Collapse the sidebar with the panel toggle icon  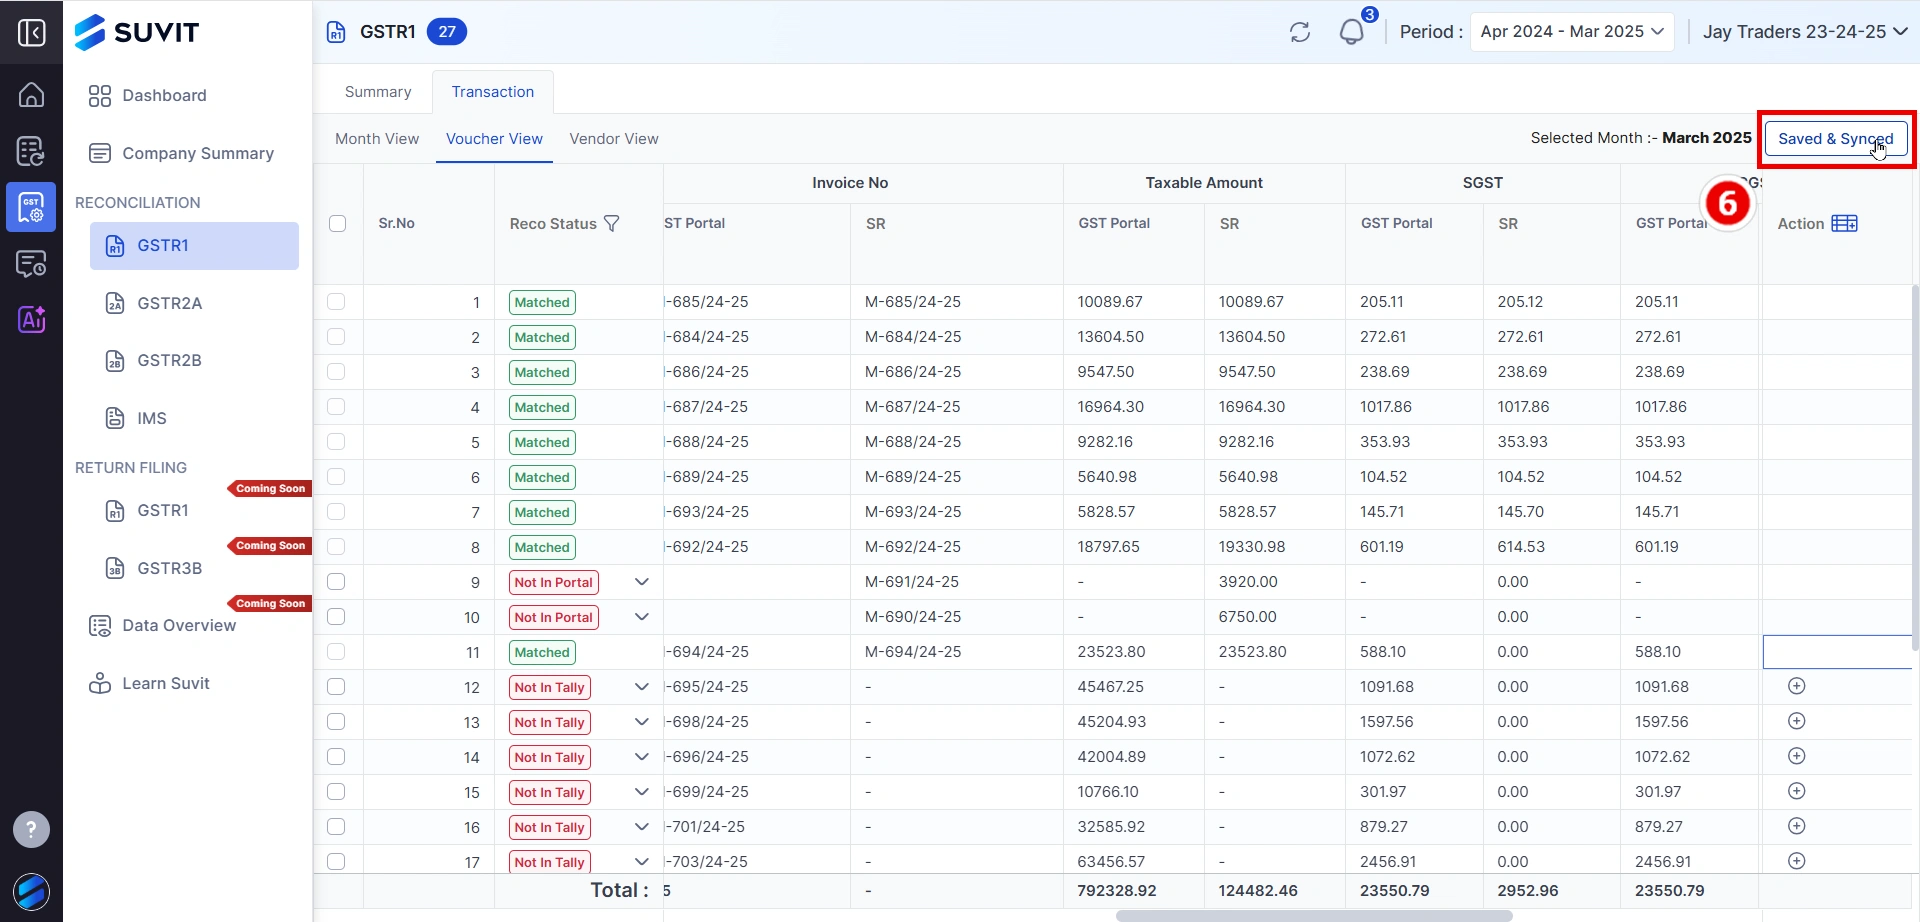31,32
